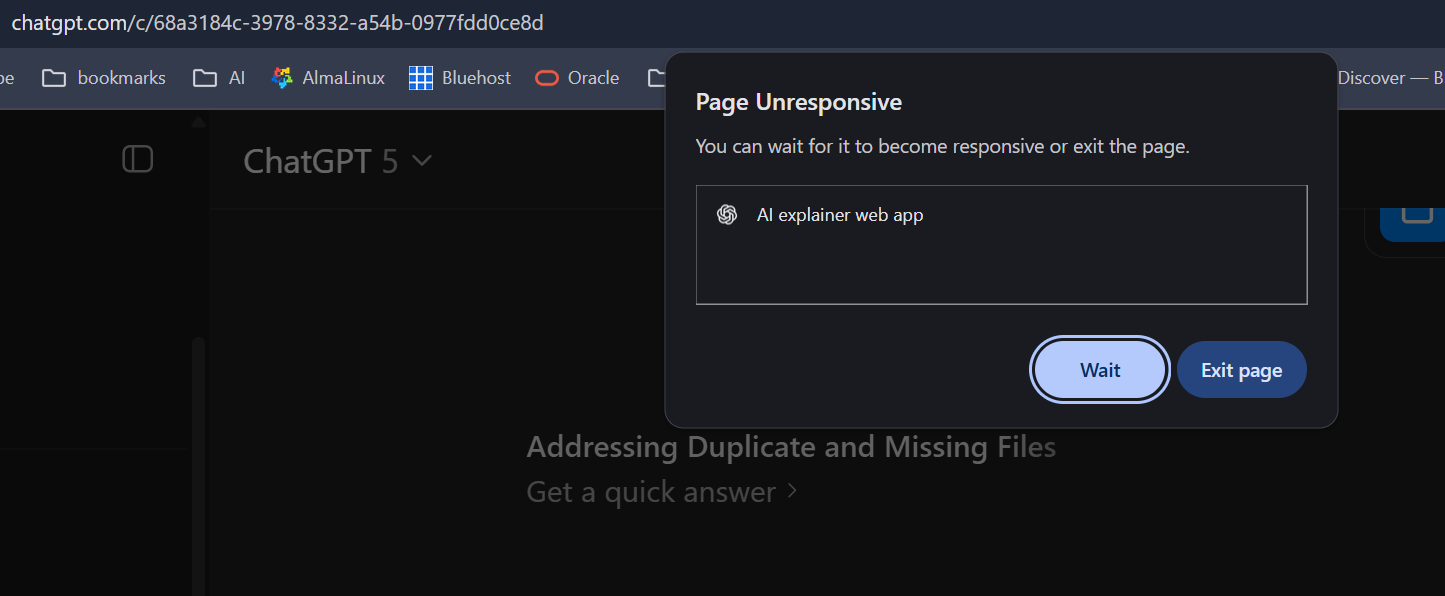Click the ChatGPT logo beside AI explainer web app
The image size is (1445, 596).
727,215
